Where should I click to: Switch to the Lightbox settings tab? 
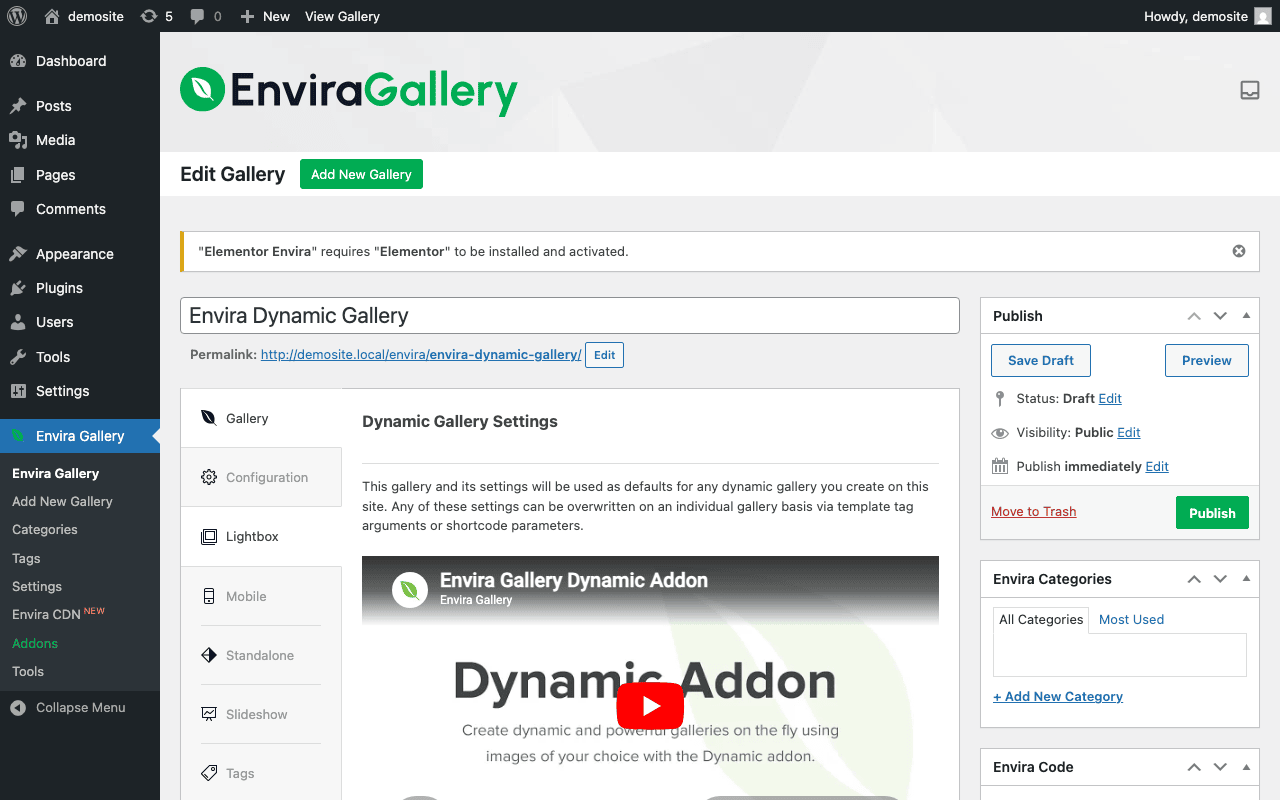click(250, 536)
